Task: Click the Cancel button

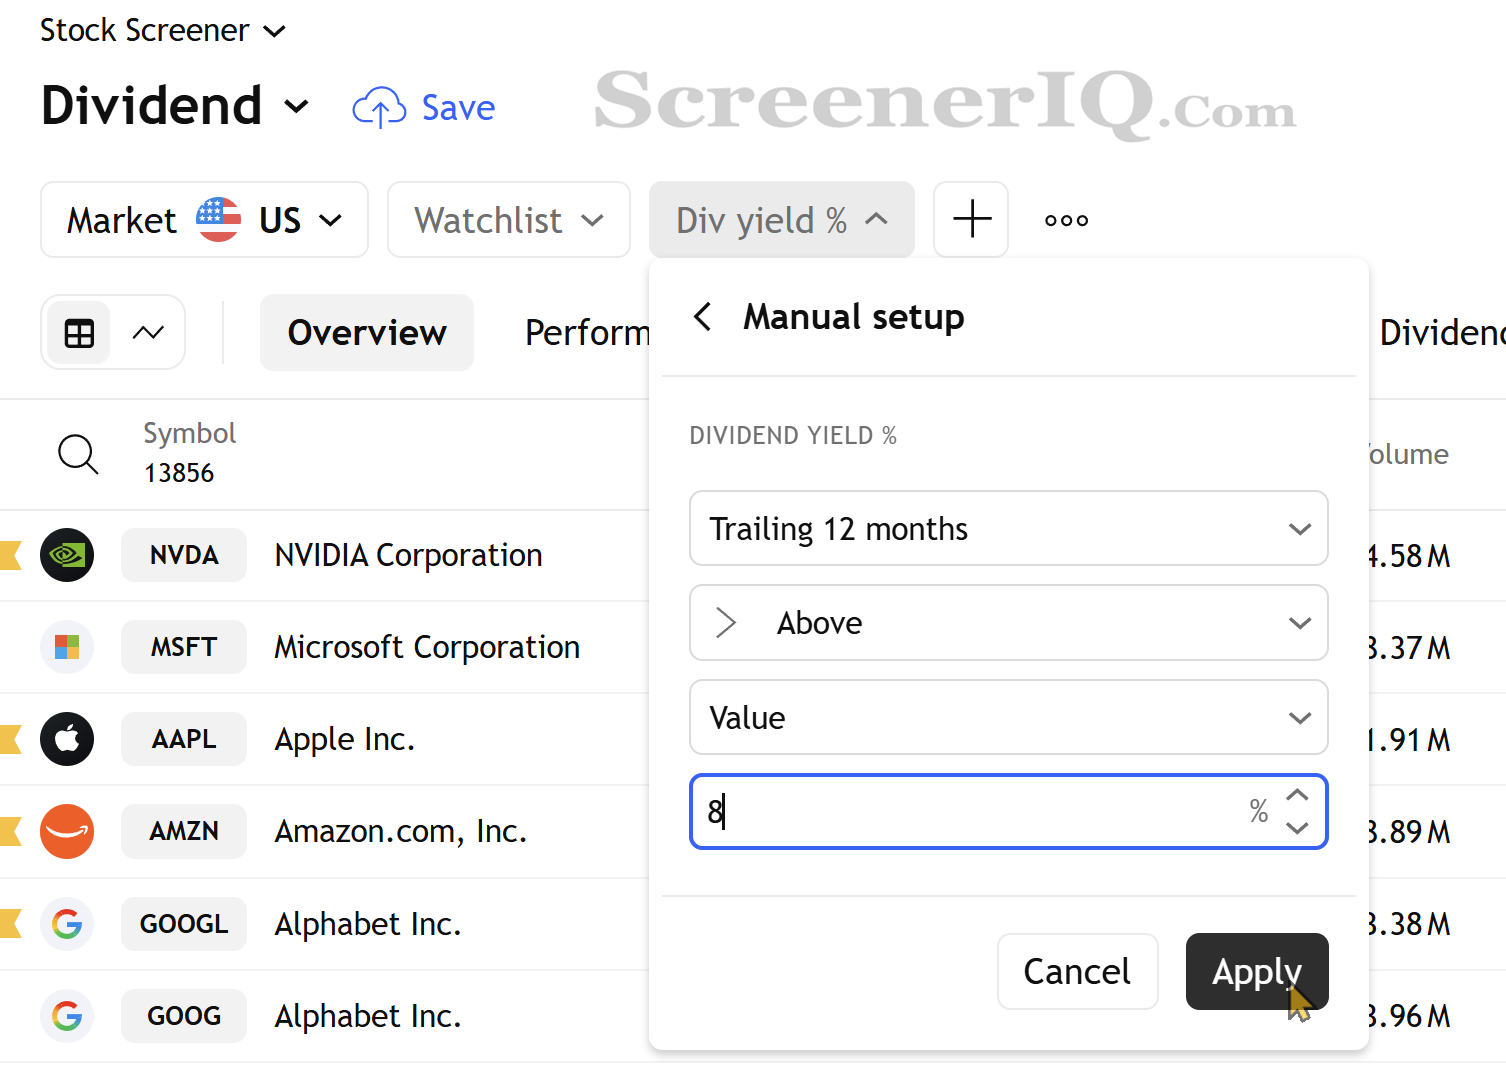Action: (x=1077, y=971)
